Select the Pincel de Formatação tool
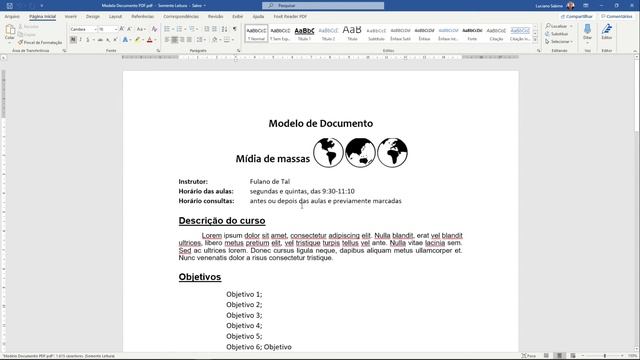The height and width of the screenshot is (360, 640). (x=40, y=42)
